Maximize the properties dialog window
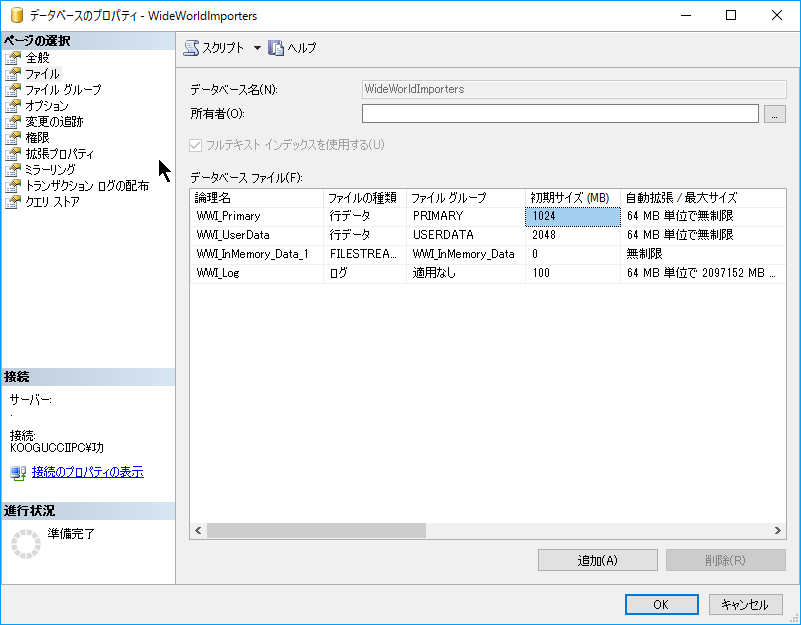This screenshot has height=625, width=801. (x=731, y=15)
